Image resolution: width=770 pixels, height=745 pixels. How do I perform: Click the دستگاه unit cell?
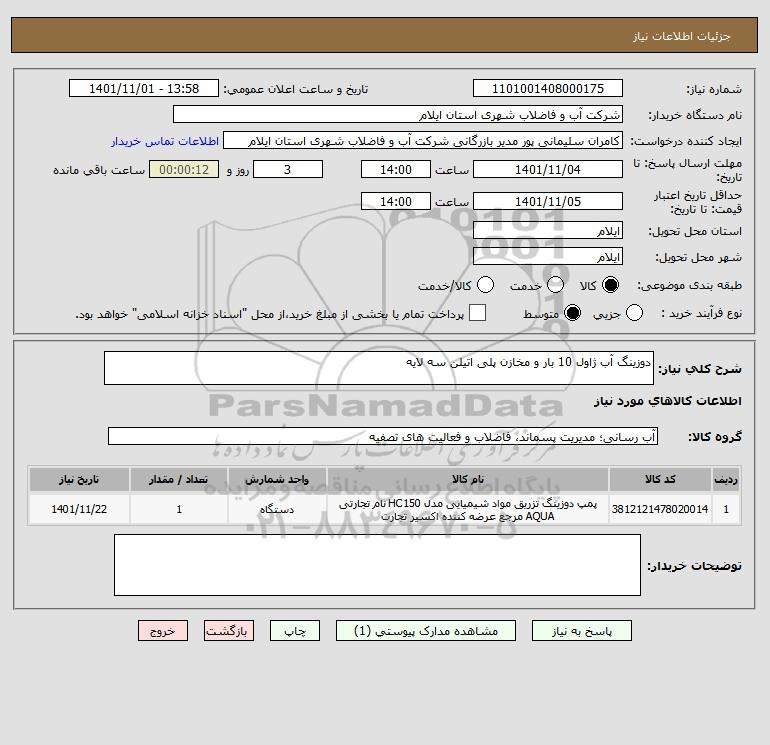coord(277,509)
